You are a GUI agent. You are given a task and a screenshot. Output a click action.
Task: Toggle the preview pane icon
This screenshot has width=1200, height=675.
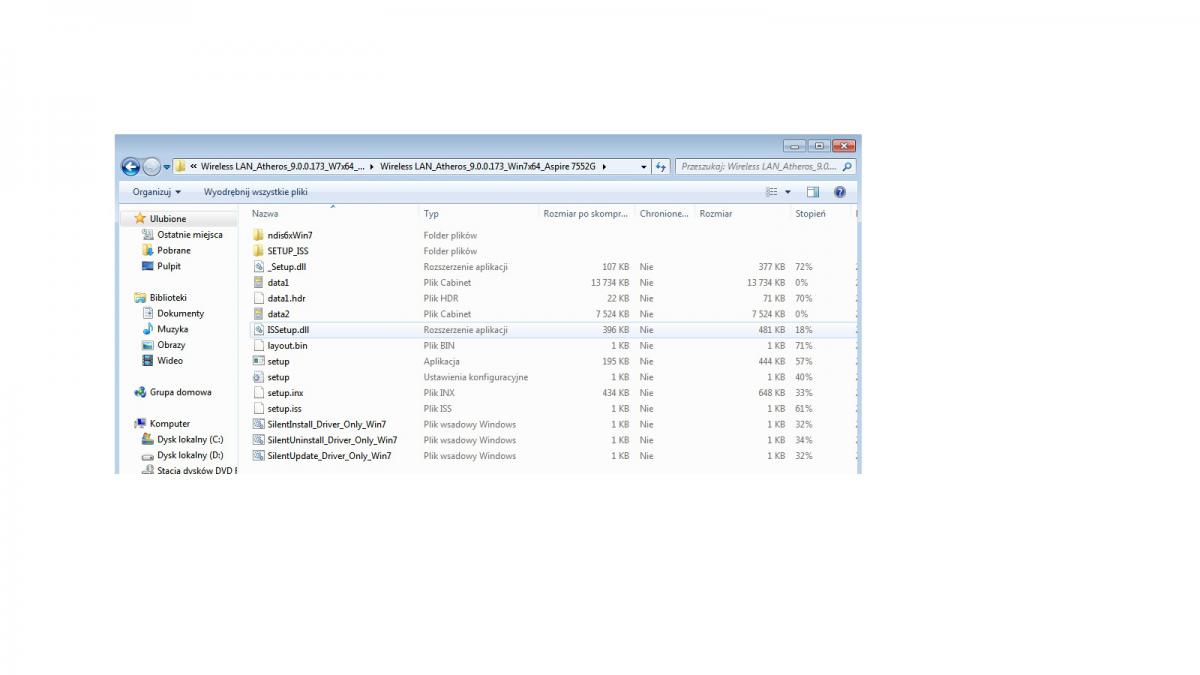point(813,192)
